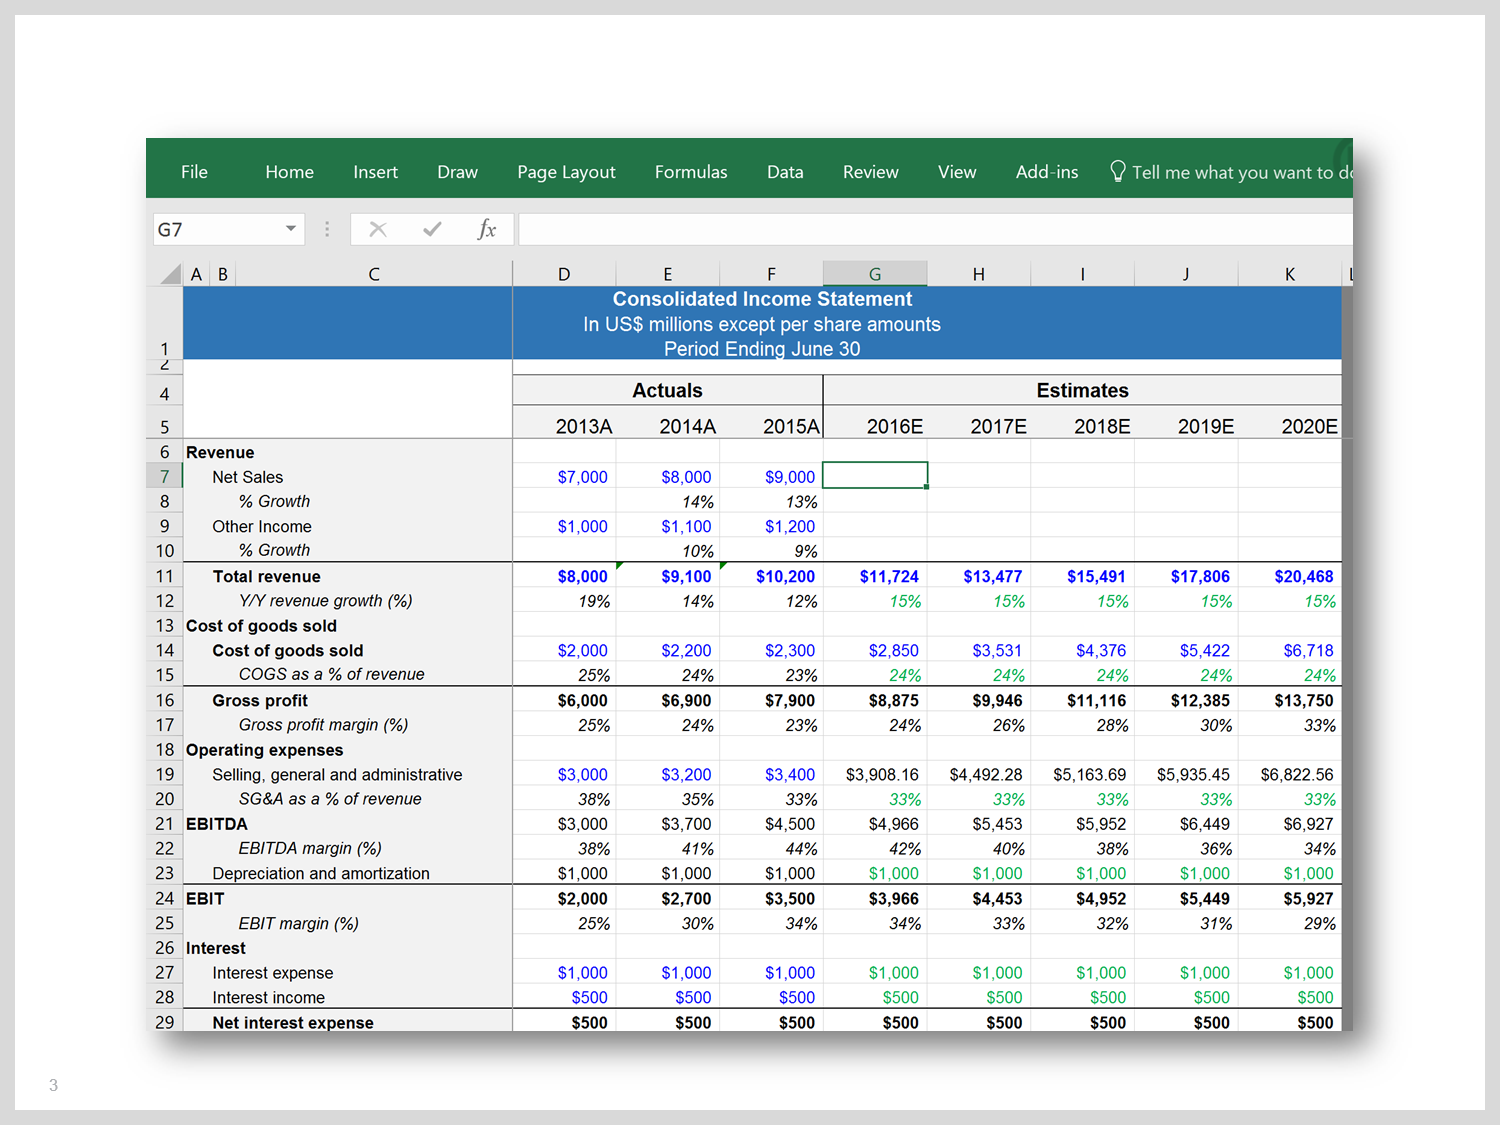This screenshot has height=1125, width=1500.
Task: Select the 'Other Income' label cell
Action: pyautogui.click(x=261, y=526)
